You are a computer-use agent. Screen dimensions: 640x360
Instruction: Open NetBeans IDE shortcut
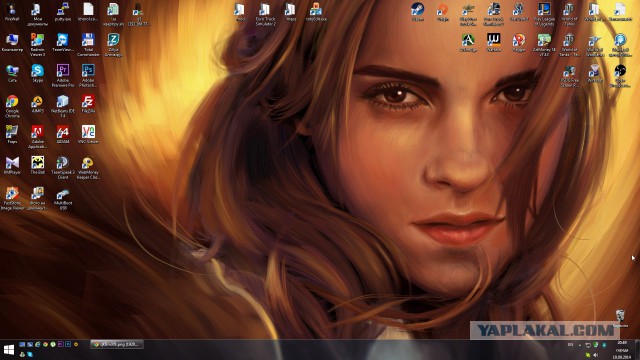pyautogui.click(x=63, y=106)
